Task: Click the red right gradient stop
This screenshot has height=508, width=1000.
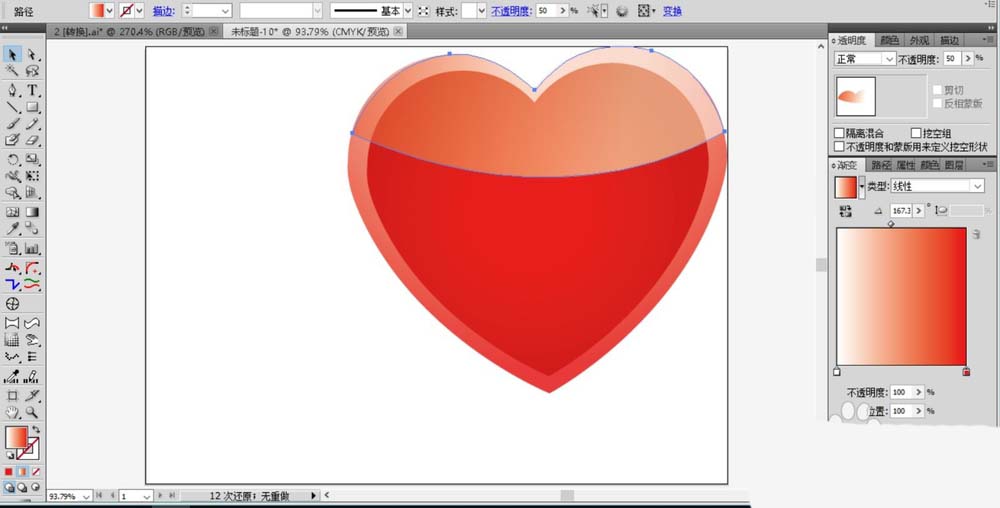Action: coord(966,372)
